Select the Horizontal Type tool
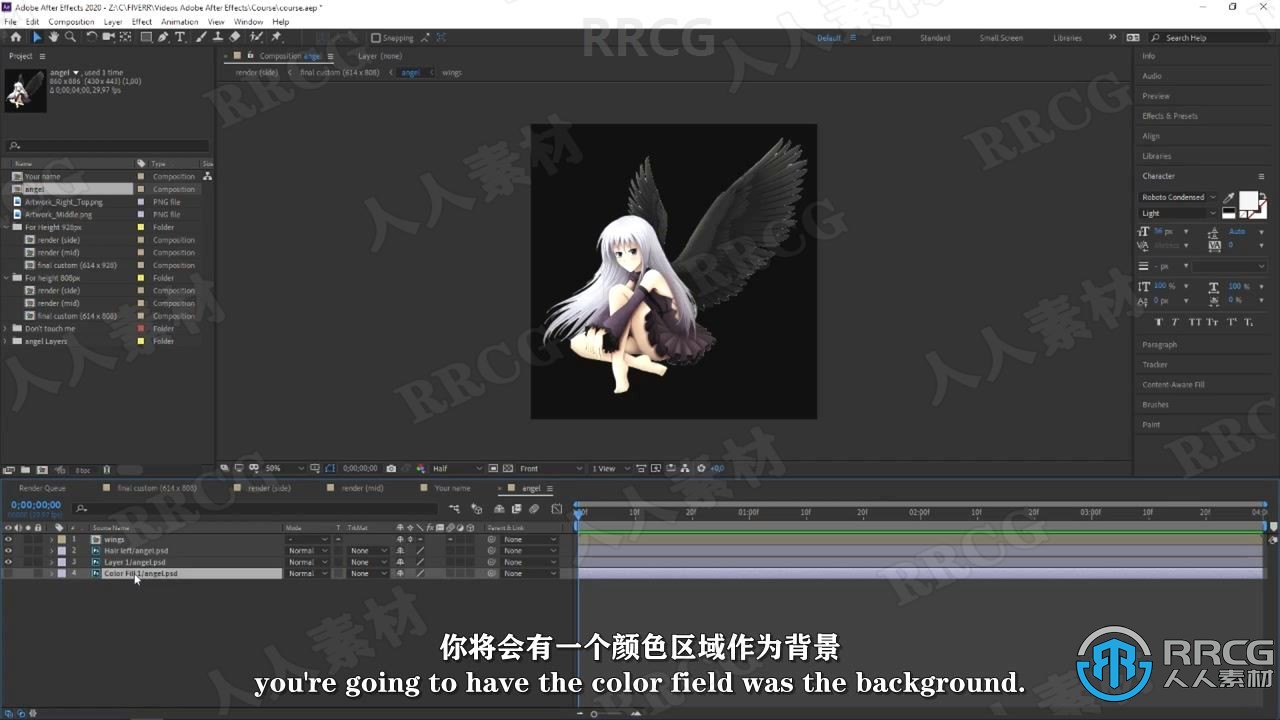1280x720 pixels. [180, 37]
